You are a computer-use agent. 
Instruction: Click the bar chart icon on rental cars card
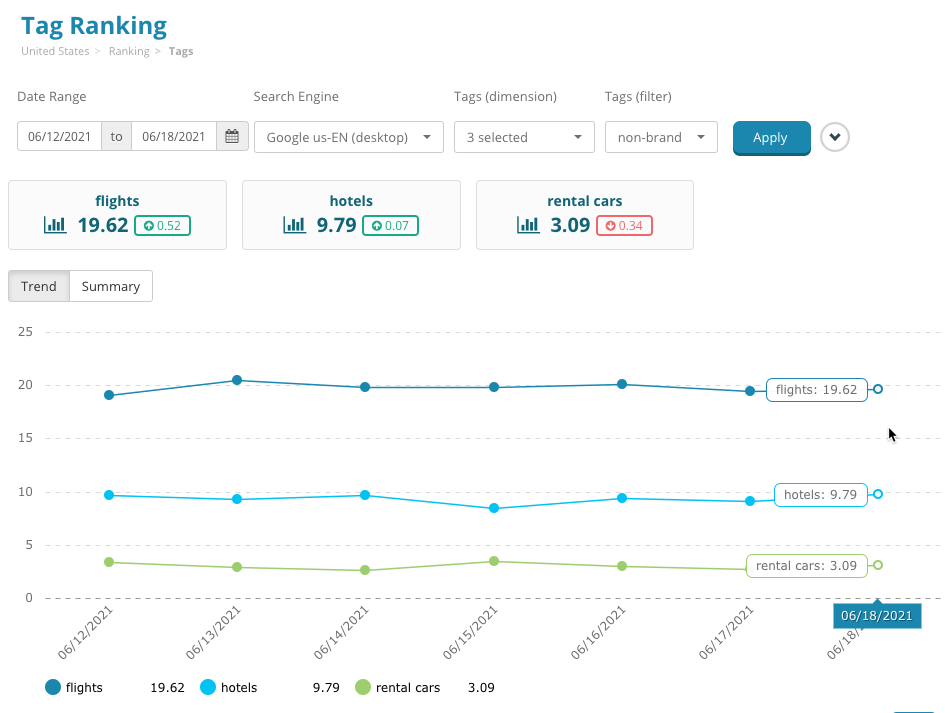528,225
